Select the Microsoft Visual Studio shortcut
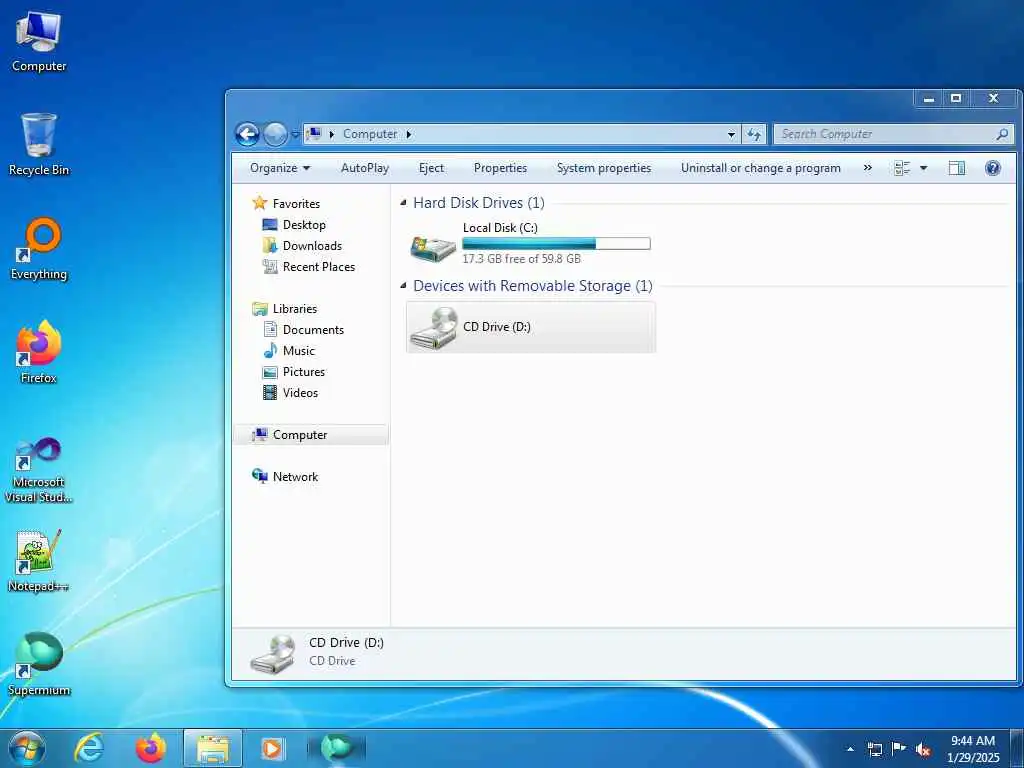 [x=39, y=470]
